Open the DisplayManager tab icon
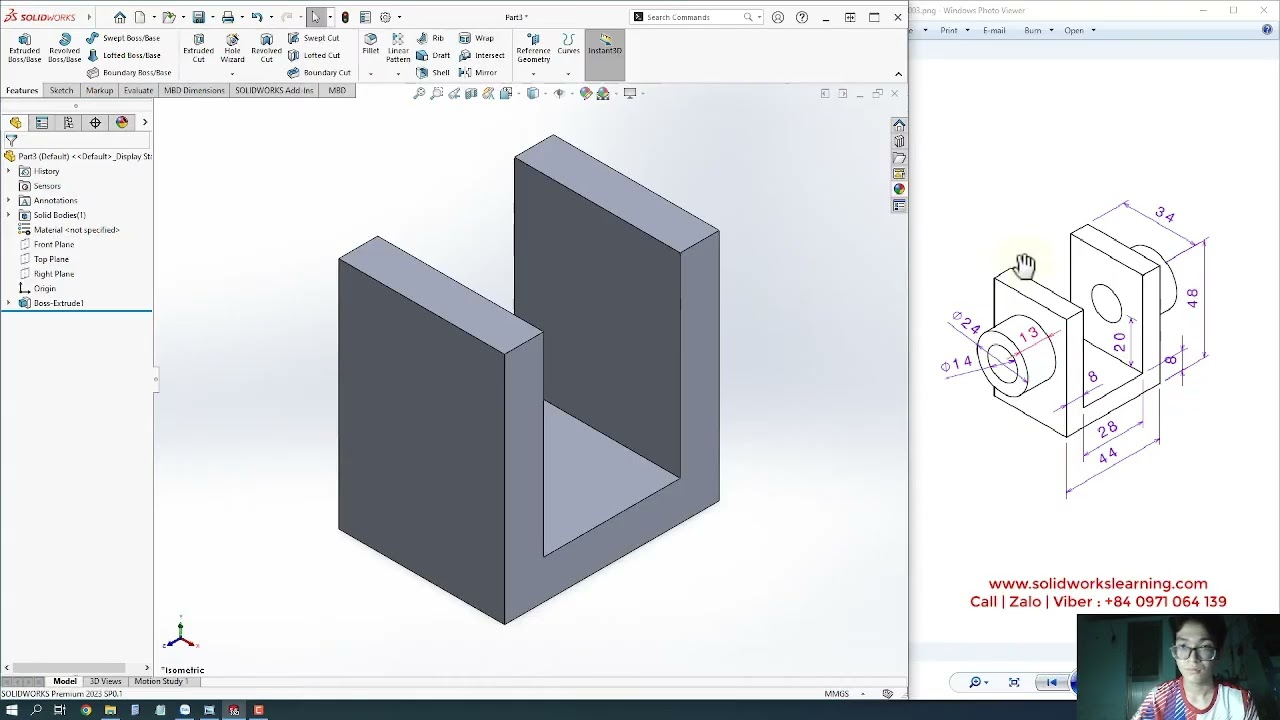 coord(122,122)
